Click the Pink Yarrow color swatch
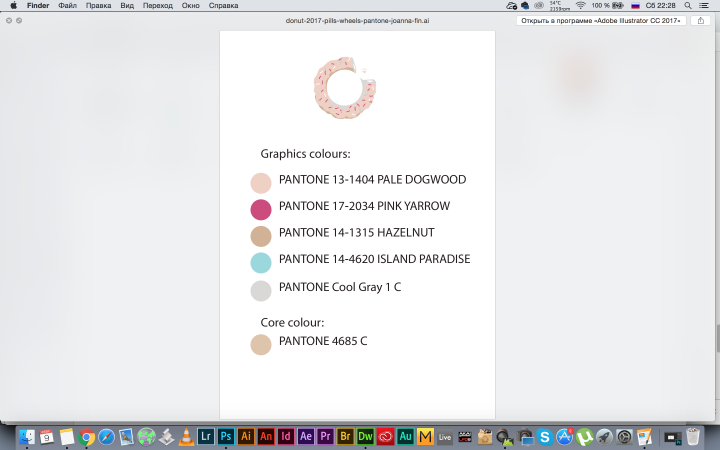 coord(261,209)
